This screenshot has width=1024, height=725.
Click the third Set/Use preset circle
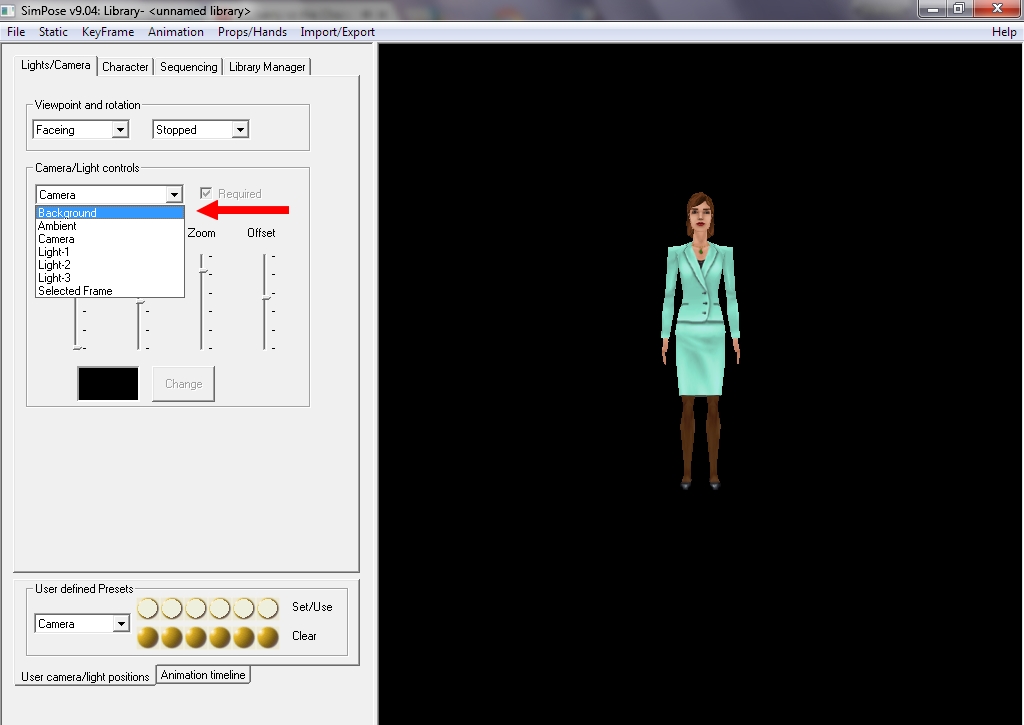(196, 608)
